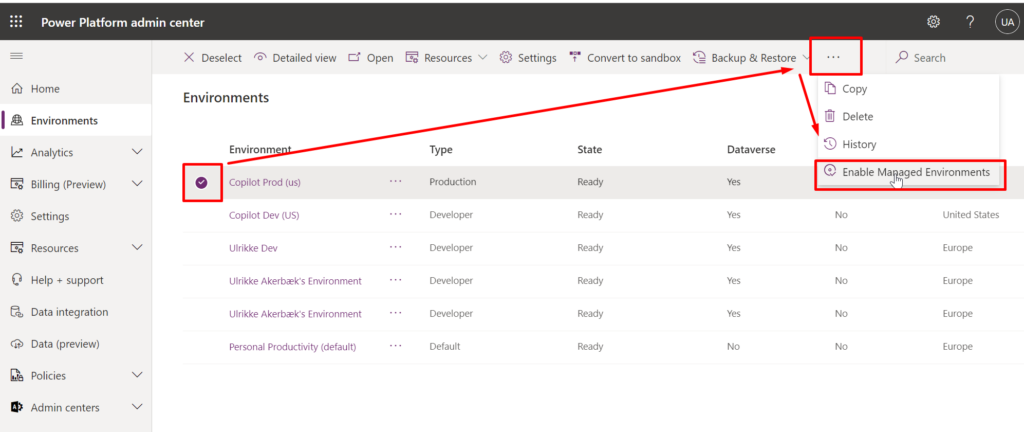Switch to Detailed view
1024x432 pixels.
[x=295, y=57]
